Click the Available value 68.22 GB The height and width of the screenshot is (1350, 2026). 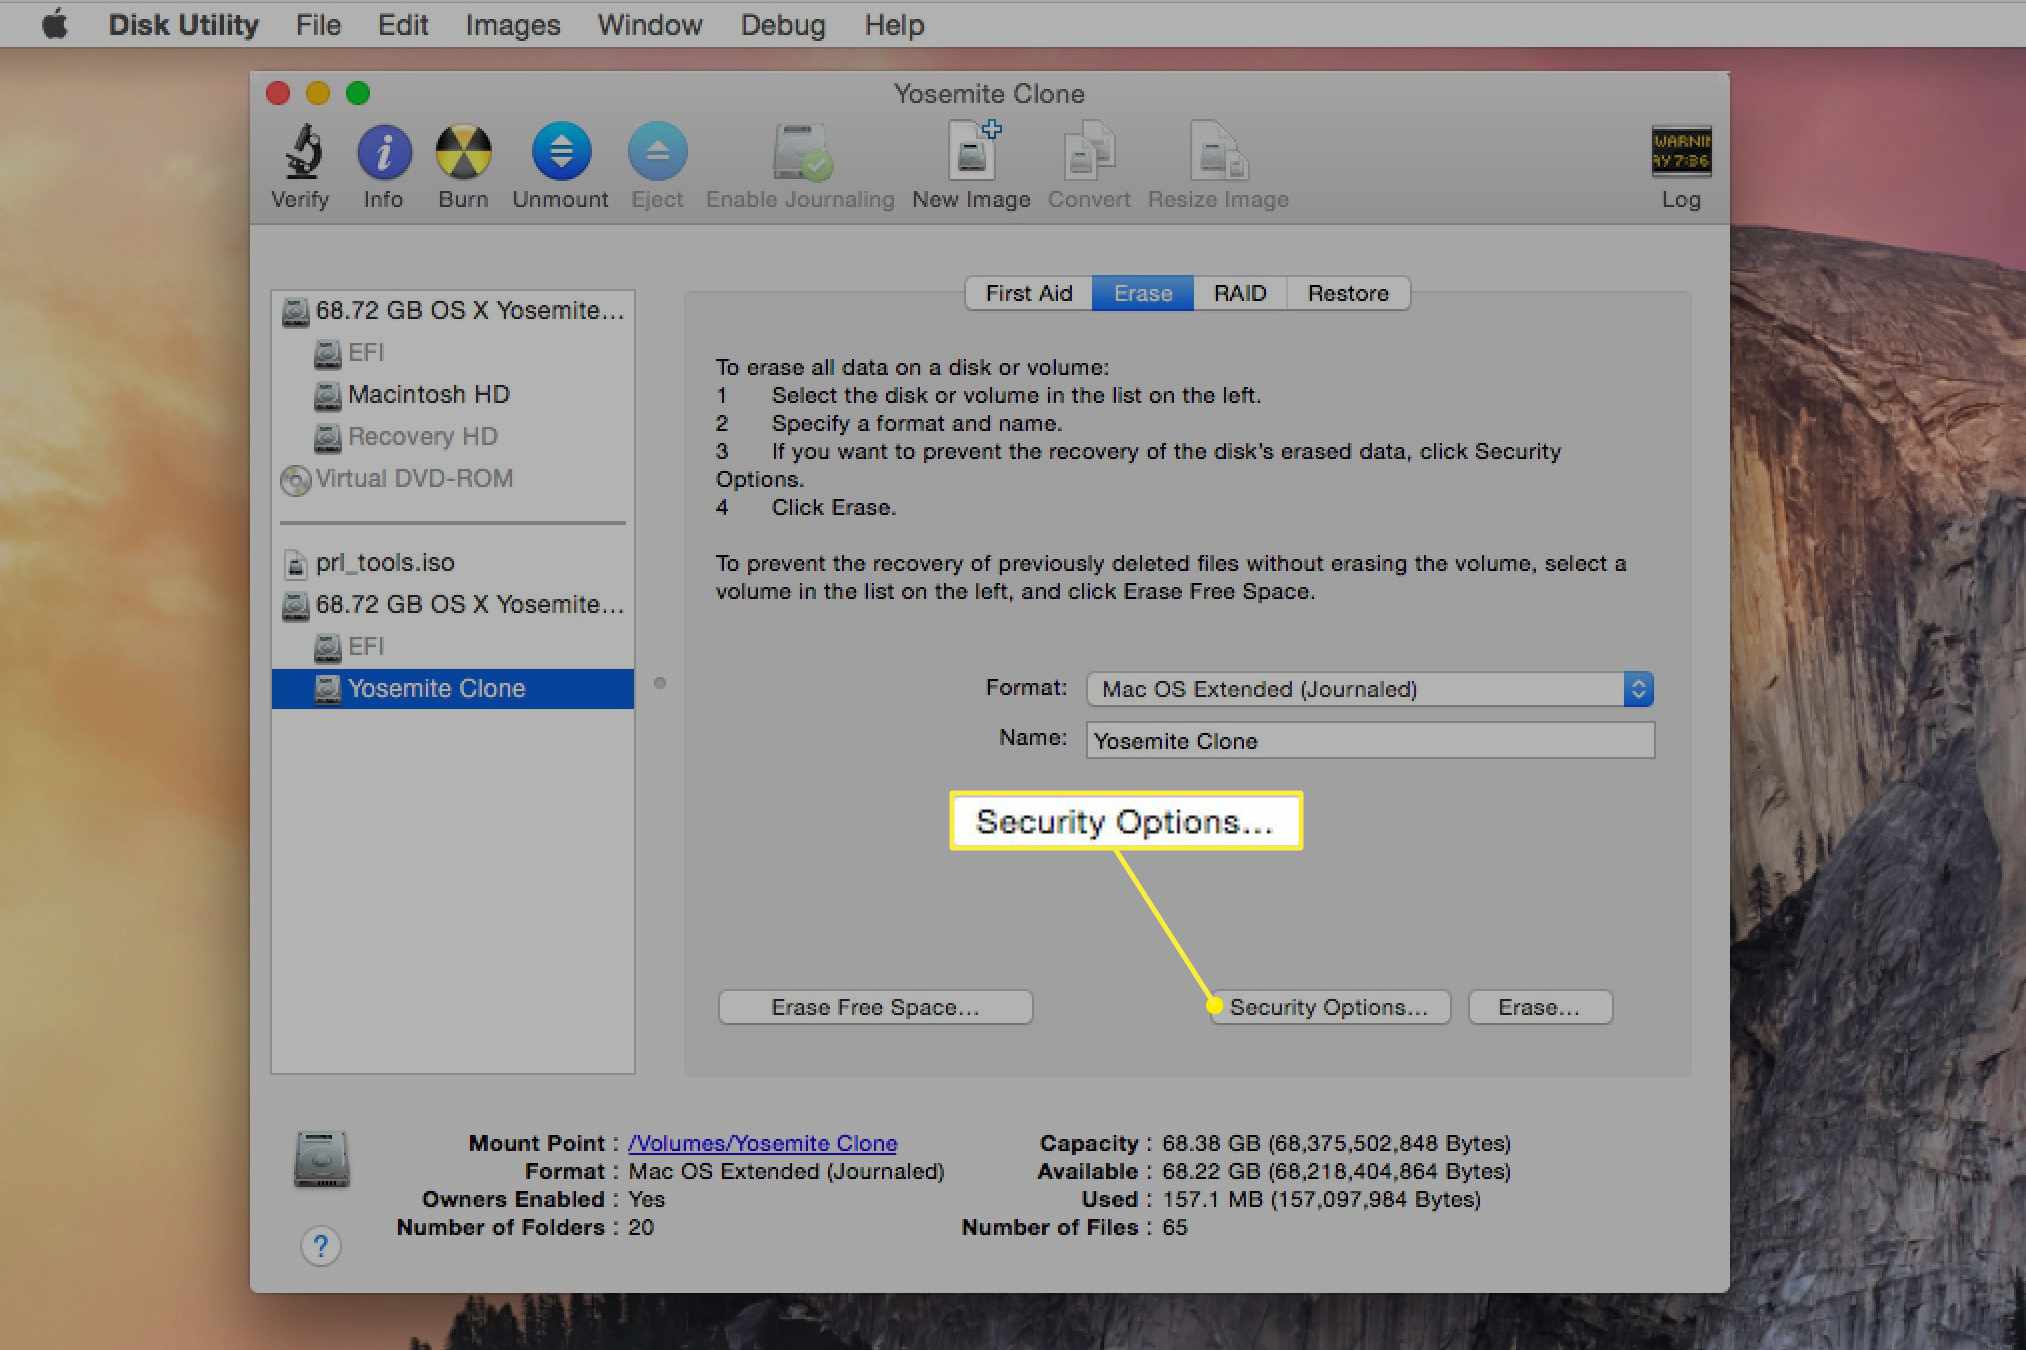coord(1336,1171)
